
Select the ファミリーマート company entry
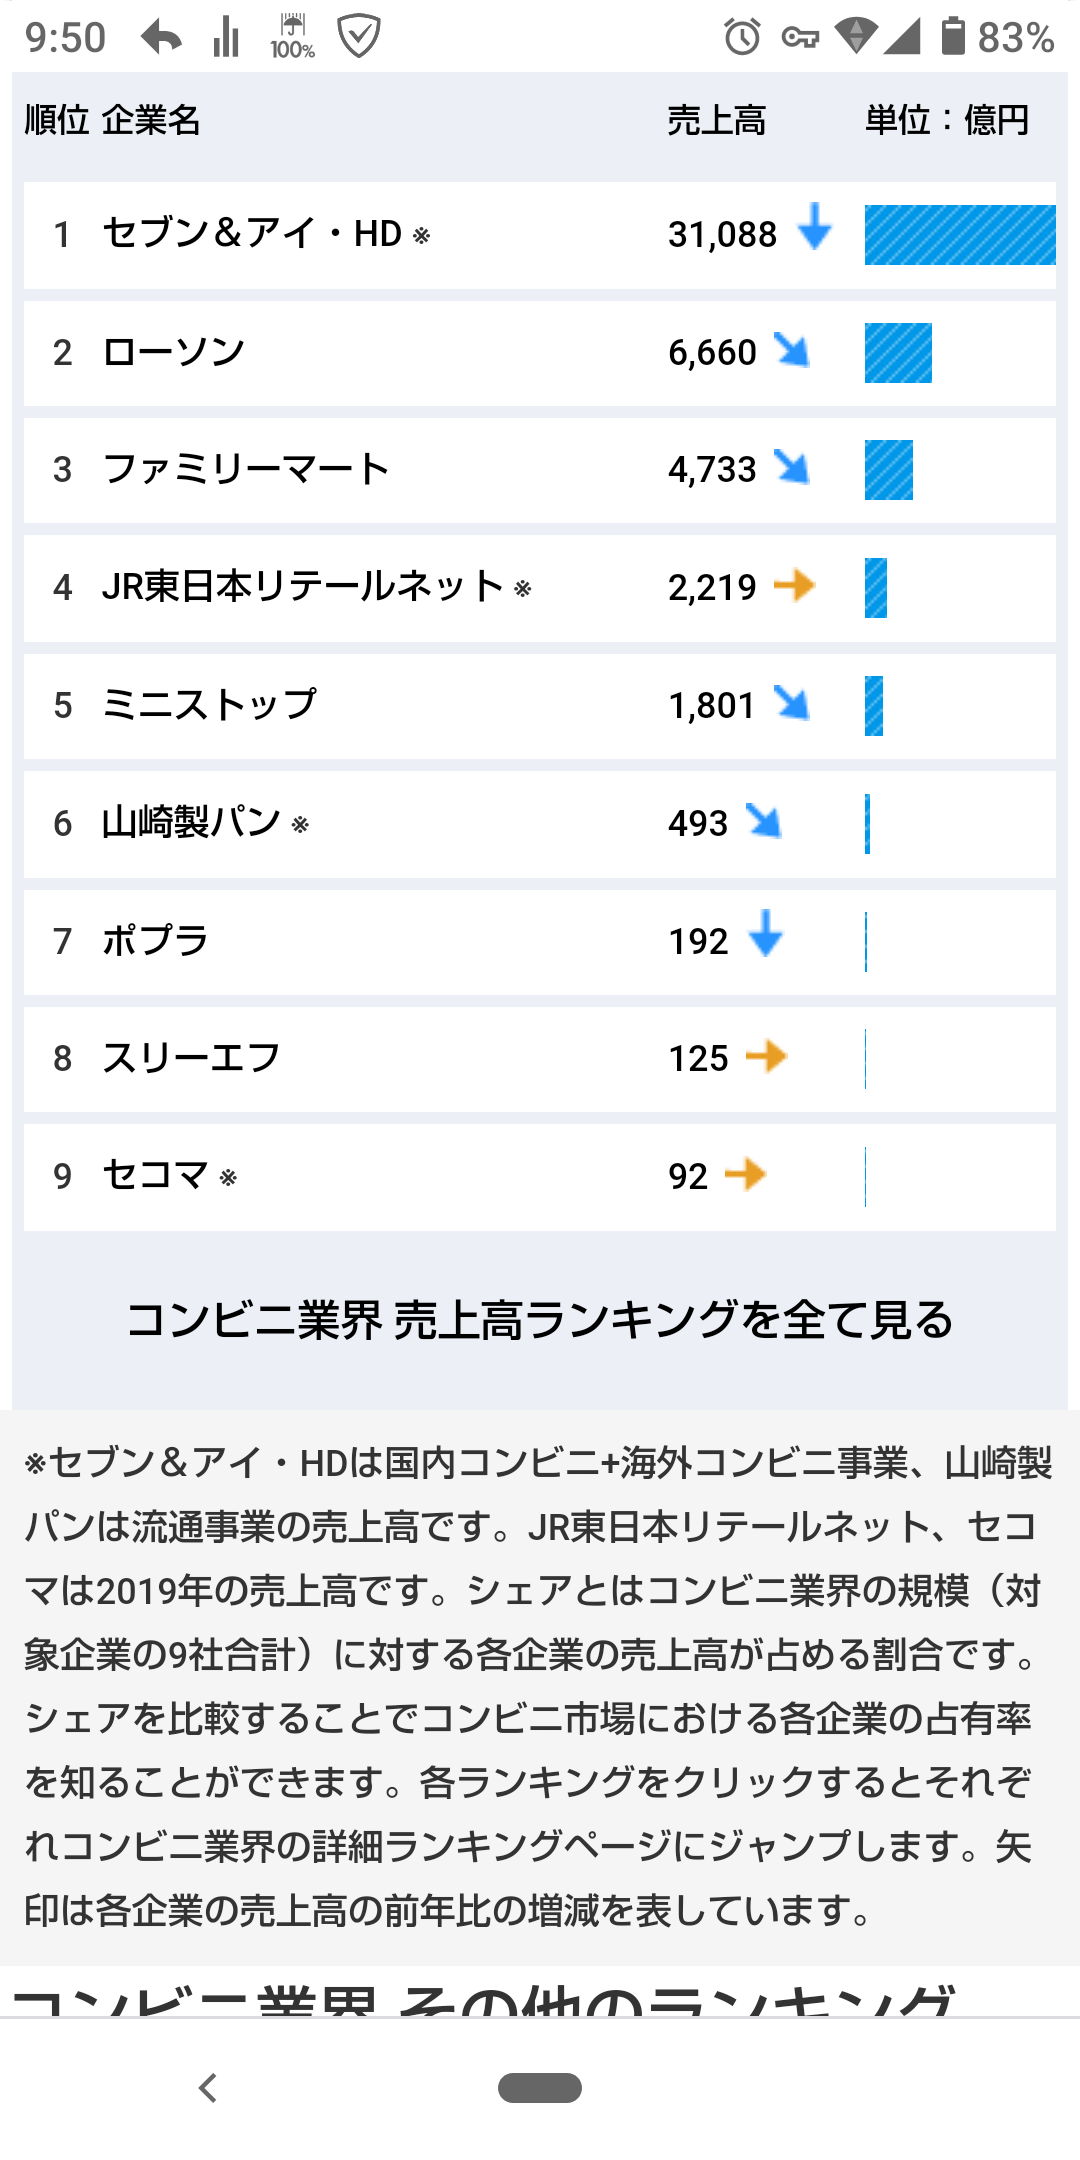tap(540, 470)
